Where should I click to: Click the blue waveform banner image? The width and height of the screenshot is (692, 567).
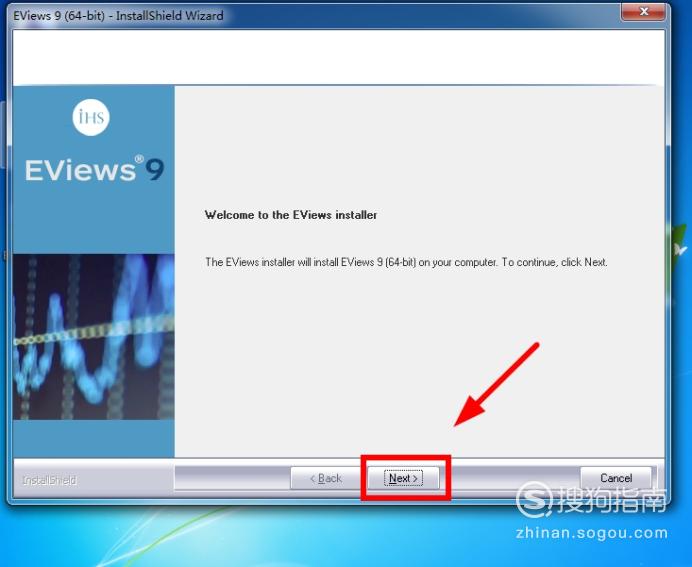tap(94, 337)
